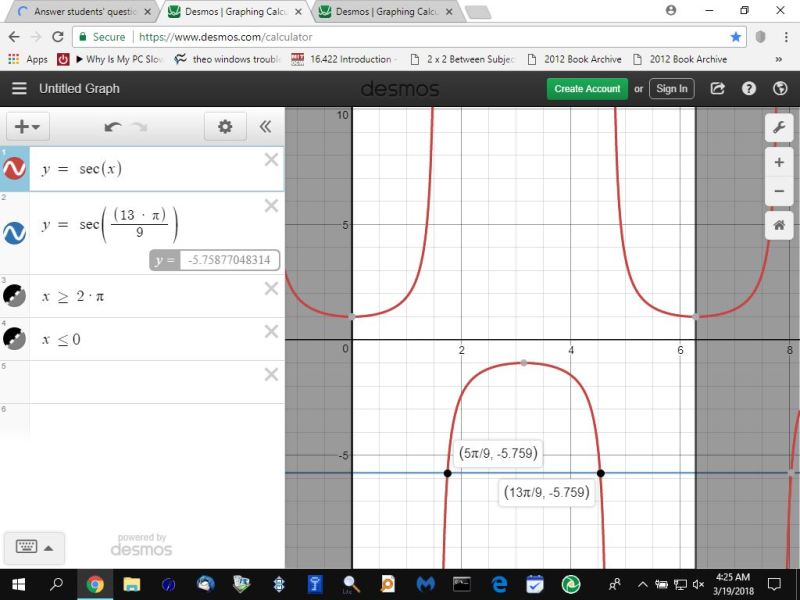Expand hidden bookmarks chevron

point(779,59)
